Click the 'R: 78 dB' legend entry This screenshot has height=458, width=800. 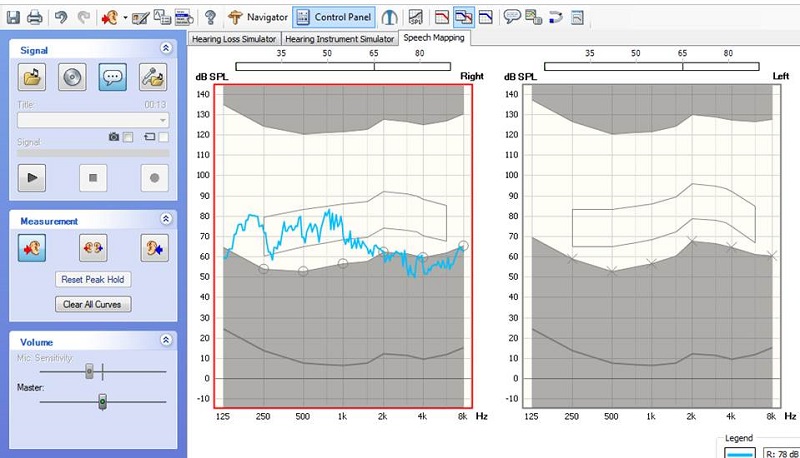[x=781, y=453]
